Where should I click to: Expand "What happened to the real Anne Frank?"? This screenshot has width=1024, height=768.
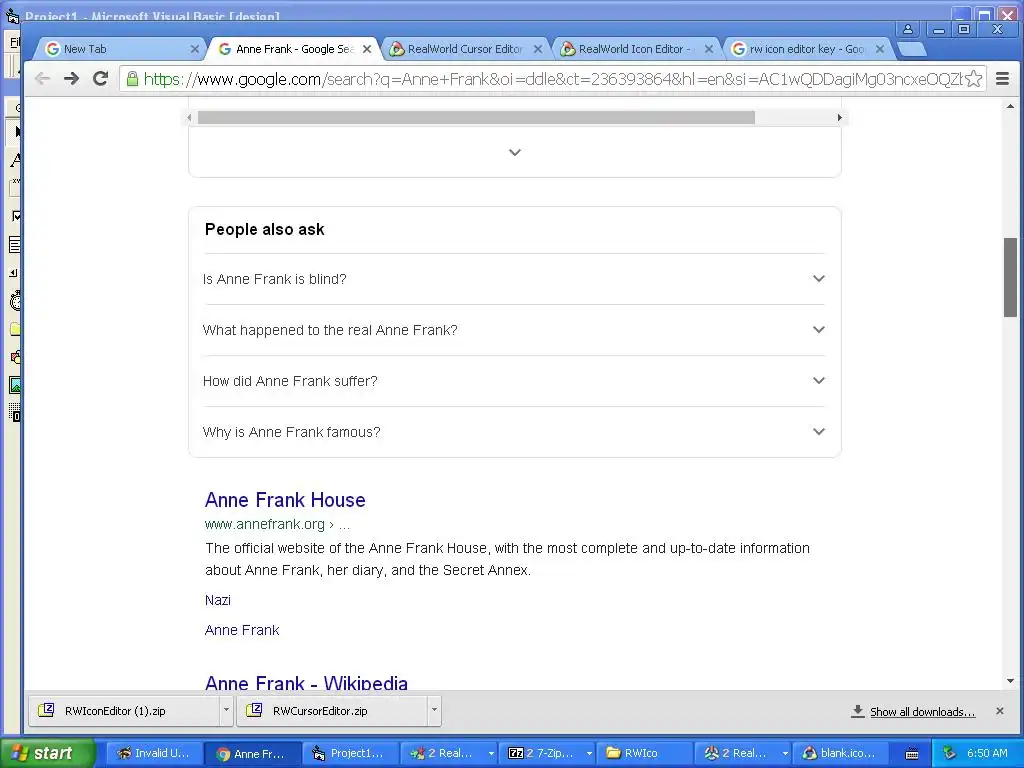point(514,330)
